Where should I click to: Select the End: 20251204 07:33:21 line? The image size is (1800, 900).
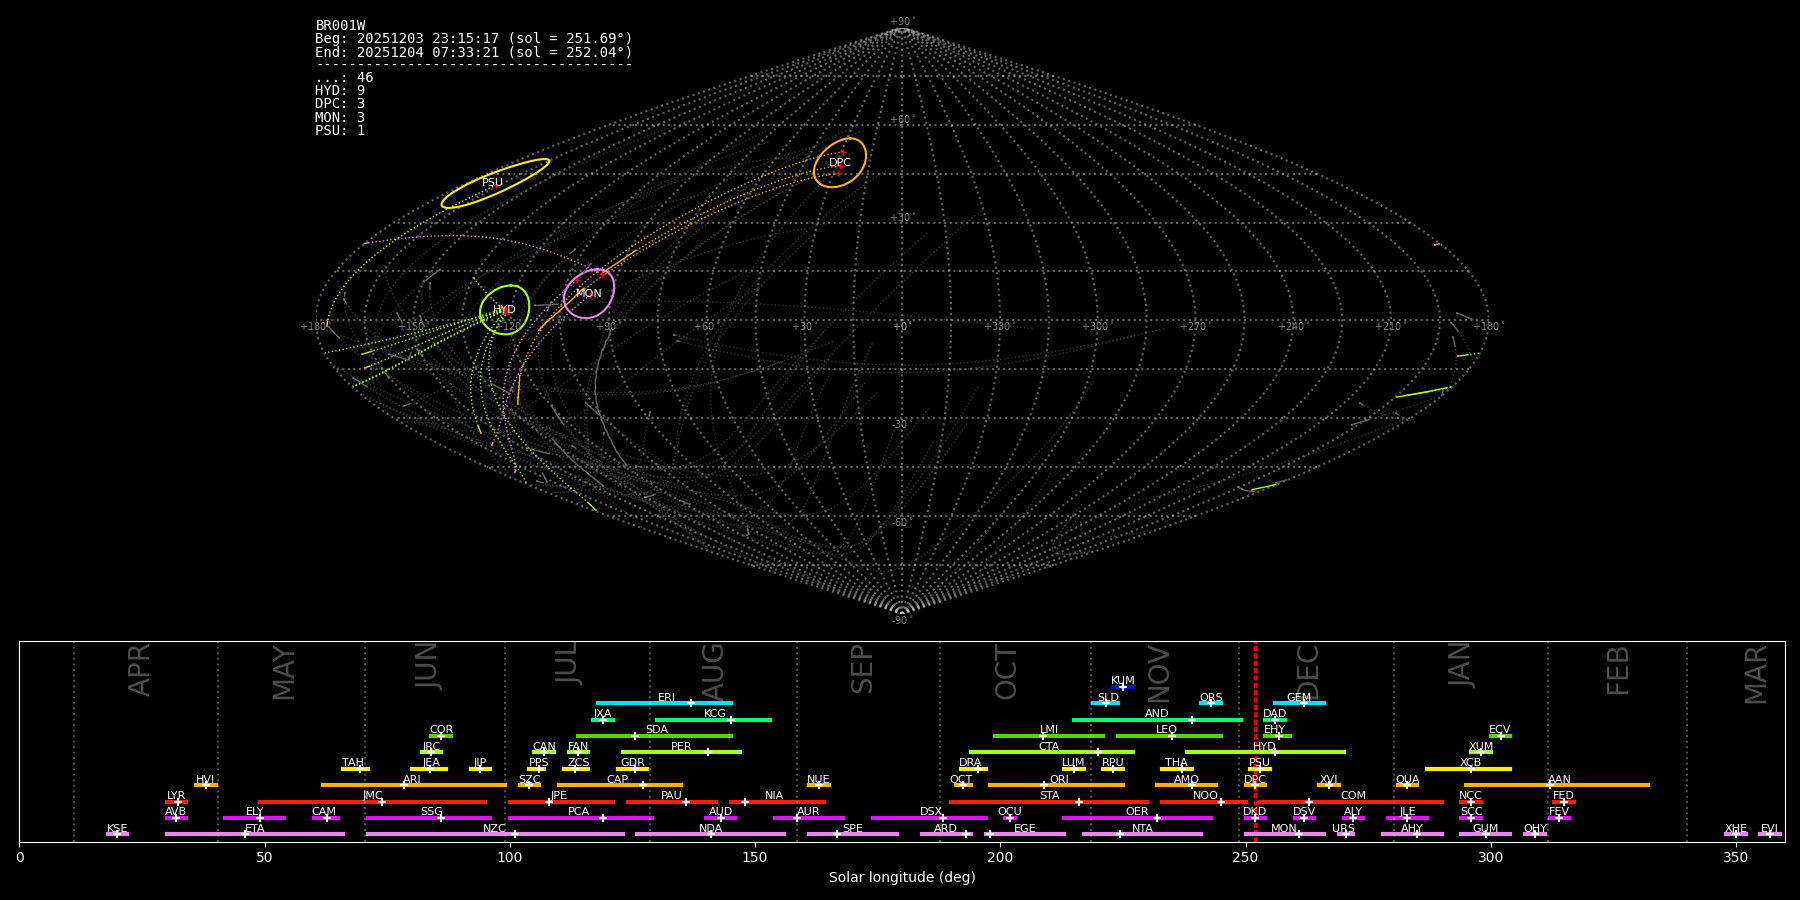tap(474, 52)
